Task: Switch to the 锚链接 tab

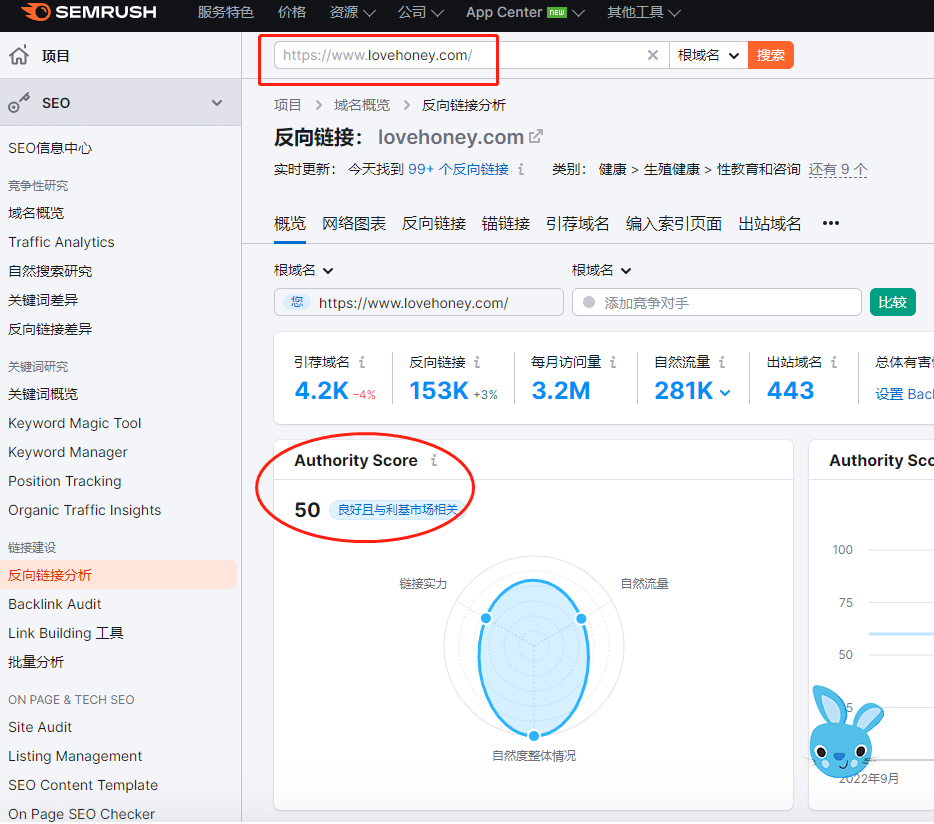Action: tap(506, 224)
